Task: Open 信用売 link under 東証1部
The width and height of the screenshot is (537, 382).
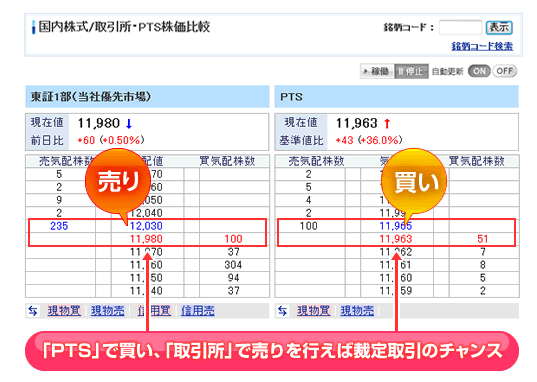Action: click(198, 311)
